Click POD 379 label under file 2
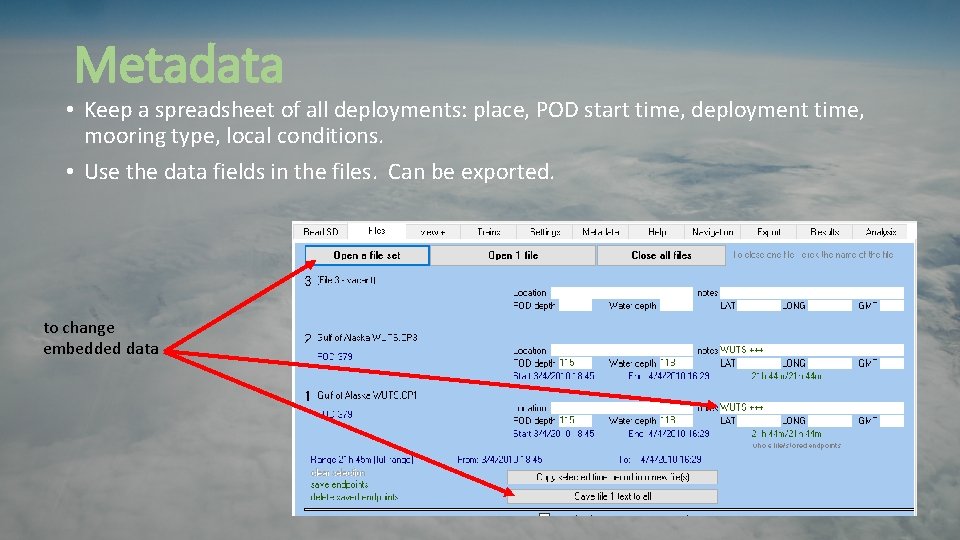 click(x=335, y=356)
